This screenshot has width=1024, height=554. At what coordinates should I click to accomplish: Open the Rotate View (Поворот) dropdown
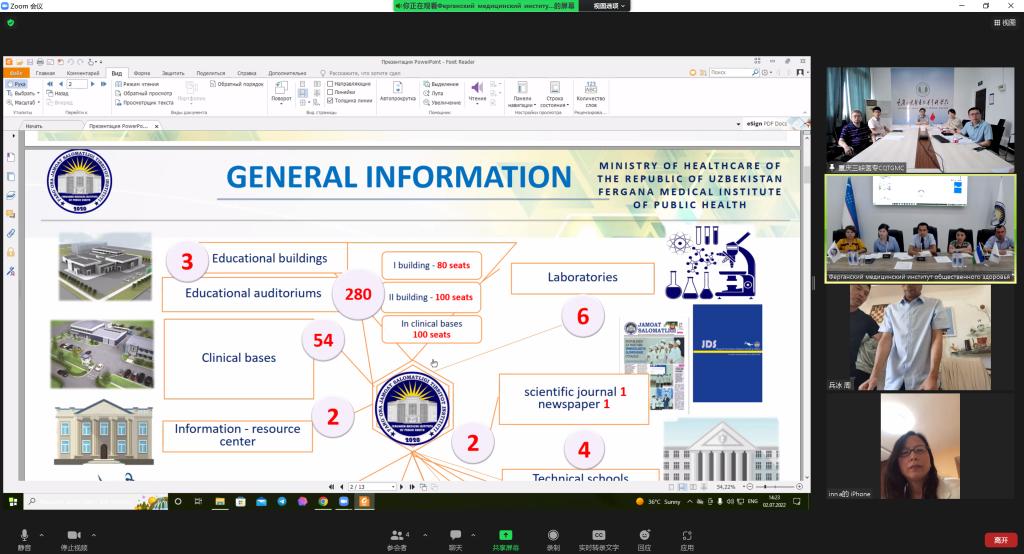281,91
